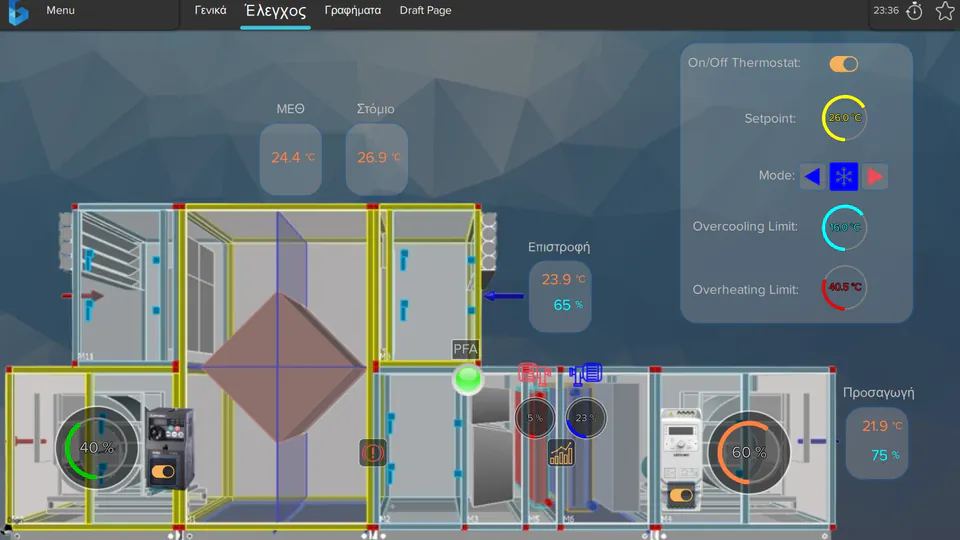
Task: Click the stopwatch timer icon
Action: pyautogui.click(x=914, y=11)
